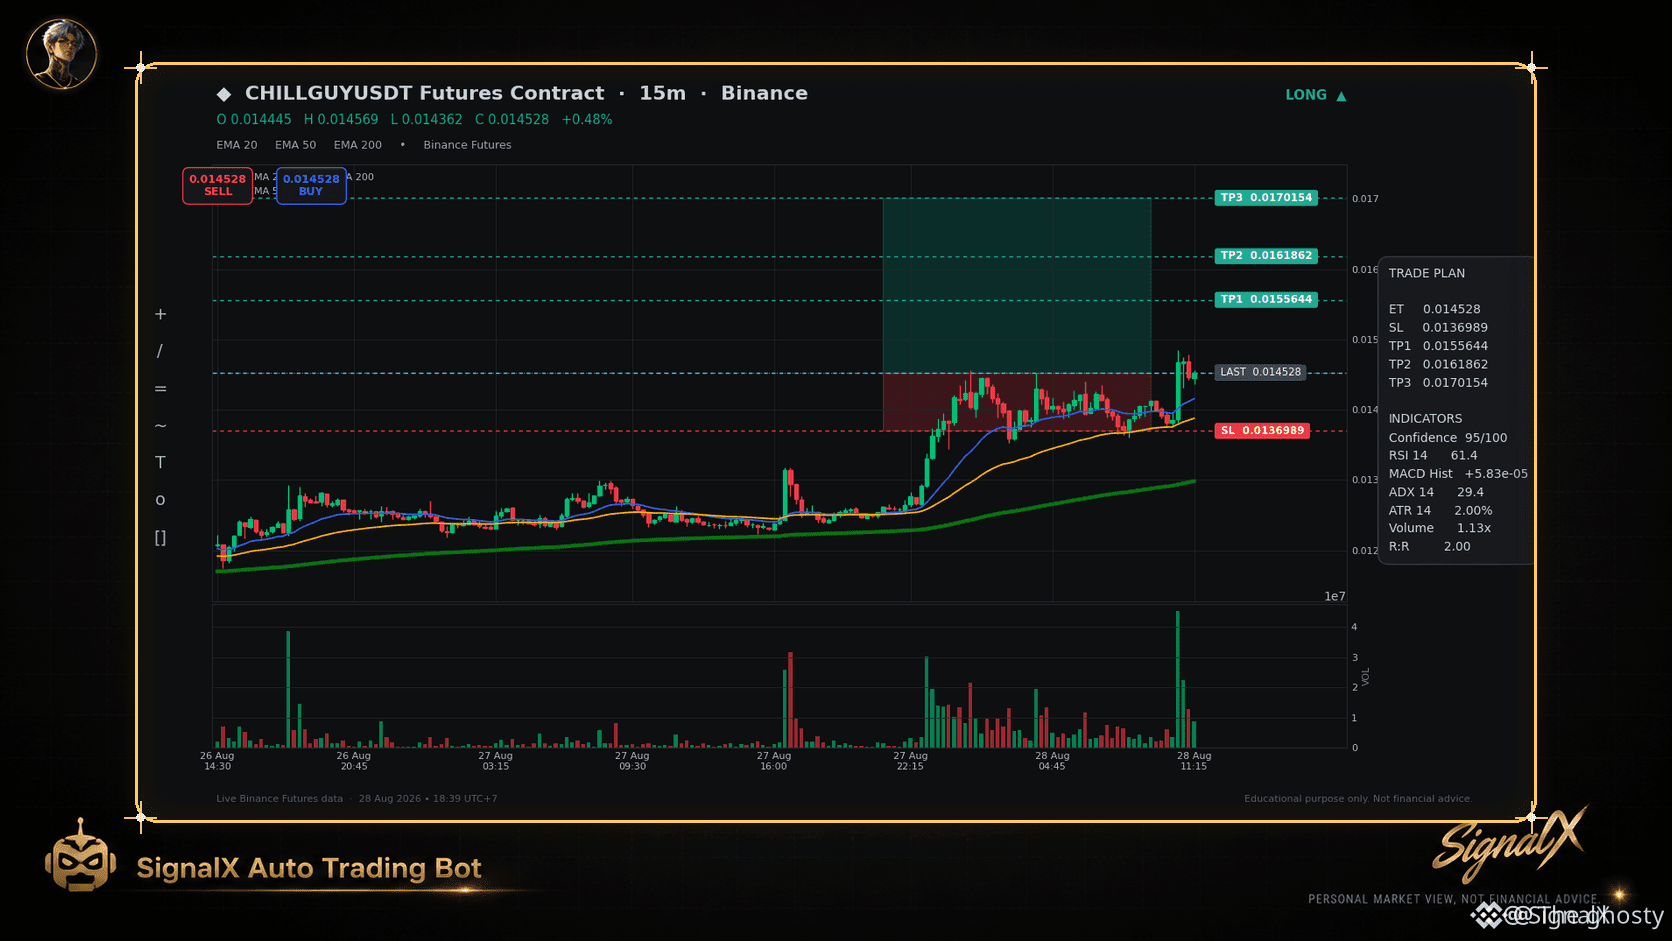Click the +0.48% change value
The height and width of the screenshot is (941, 1672).
587,119
